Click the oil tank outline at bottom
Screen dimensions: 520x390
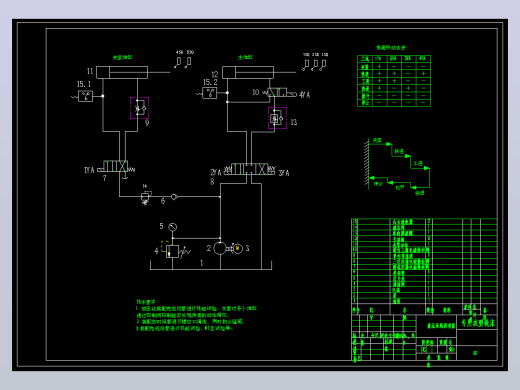click(x=211, y=265)
